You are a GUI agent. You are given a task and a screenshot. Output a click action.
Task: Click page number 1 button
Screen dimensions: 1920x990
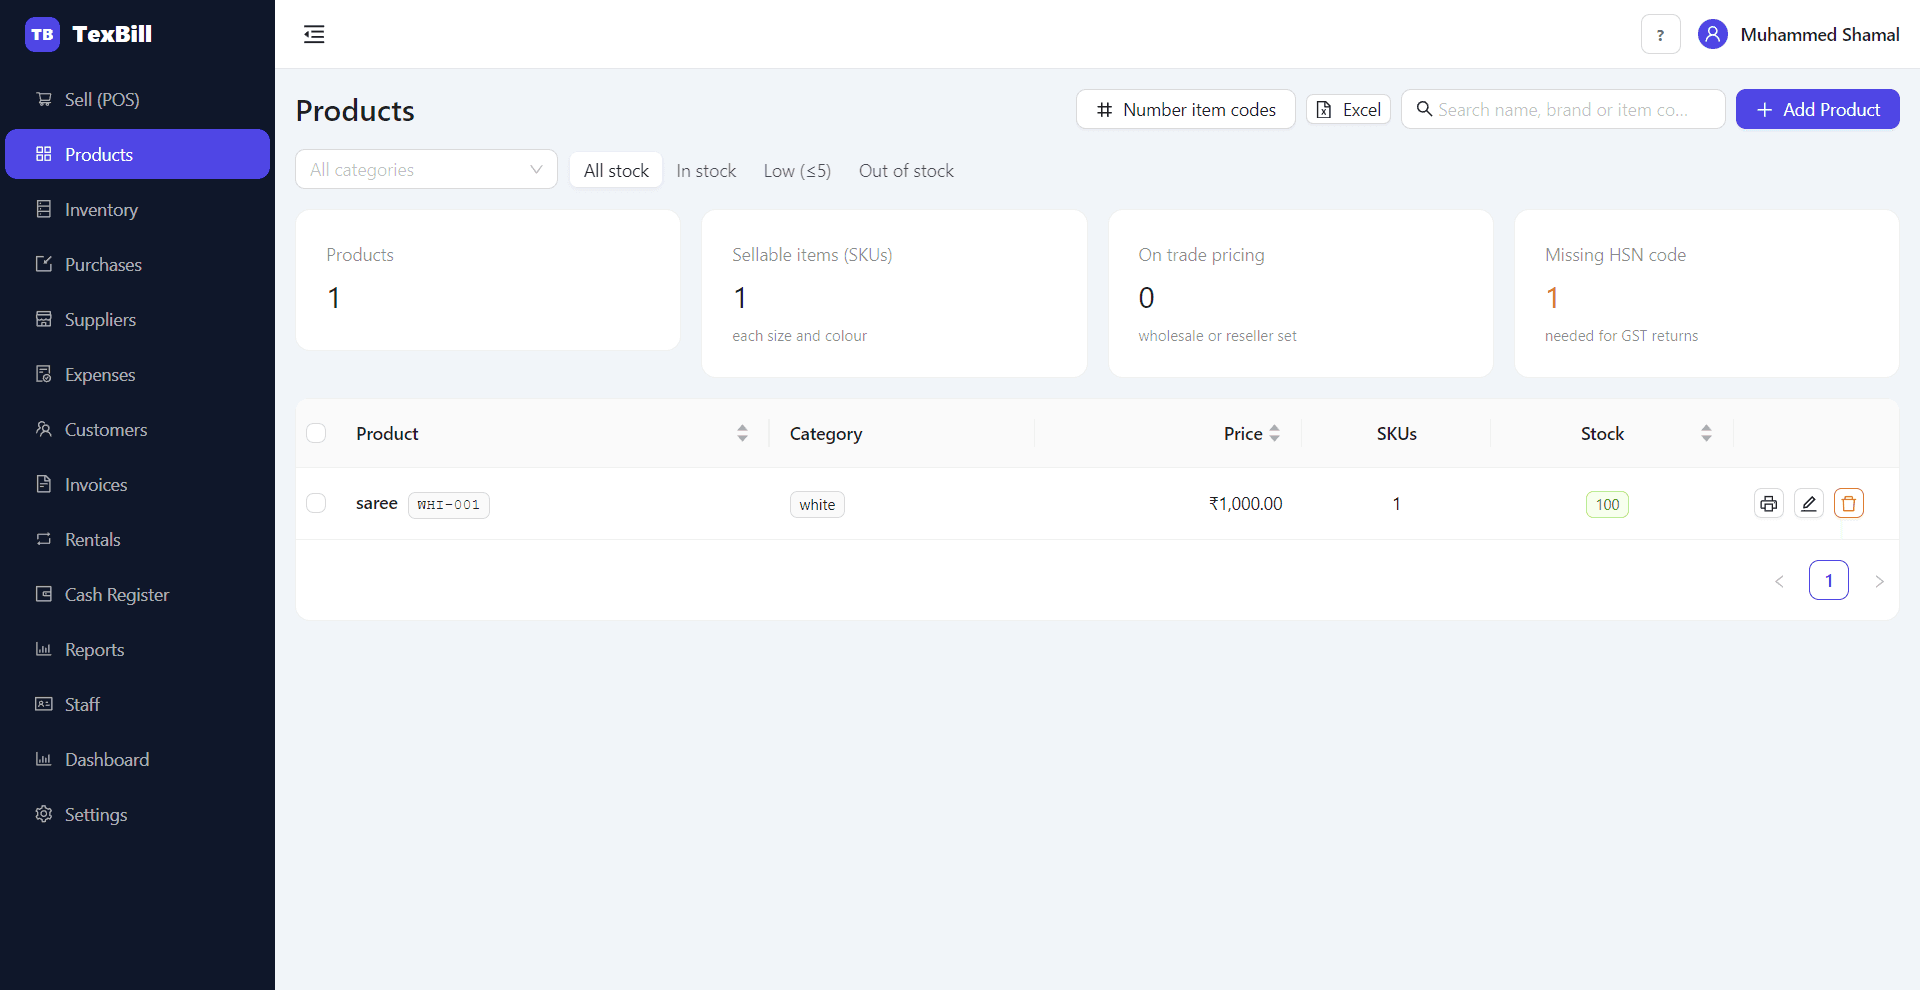[1828, 580]
